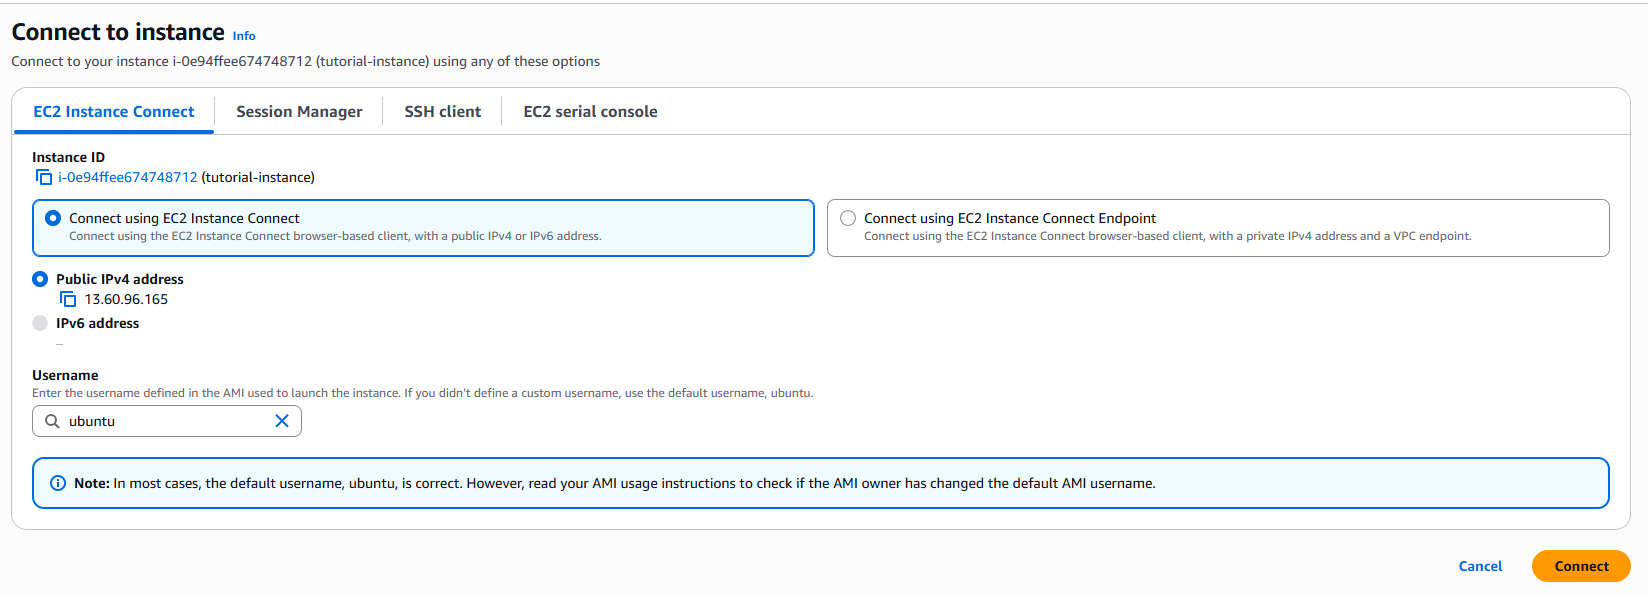Clear the username field with X icon
The width and height of the screenshot is (1648, 596).
click(282, 421)
